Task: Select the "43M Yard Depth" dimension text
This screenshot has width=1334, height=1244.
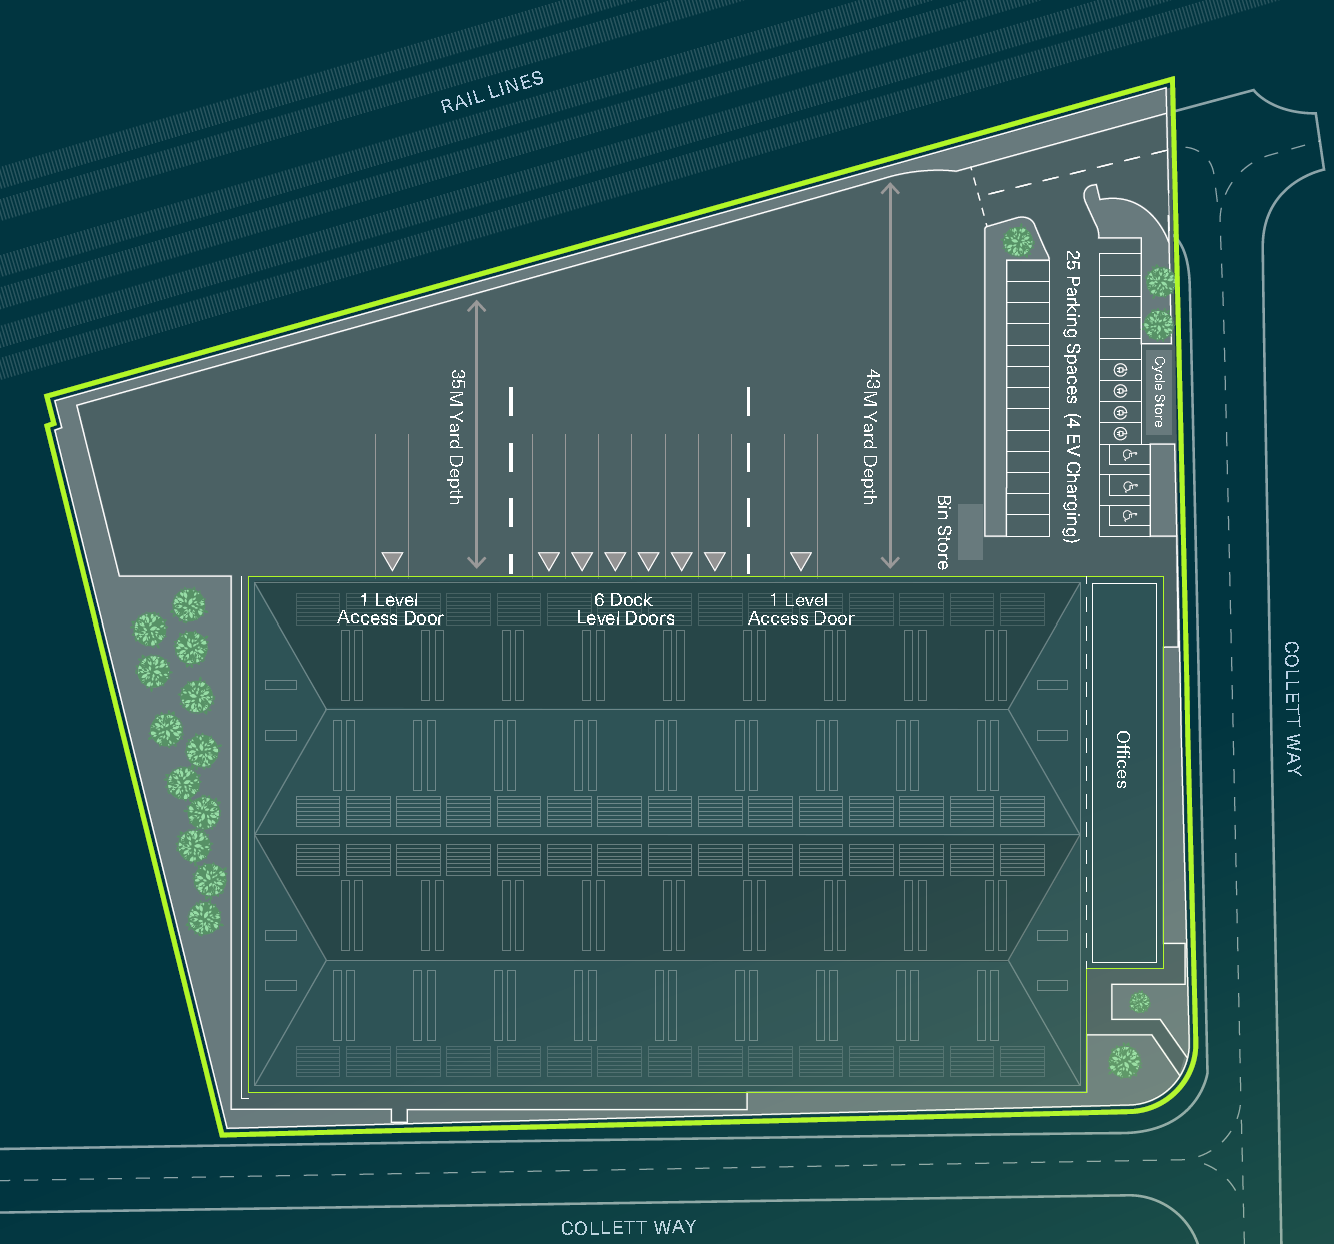Action: coord(871,436)
